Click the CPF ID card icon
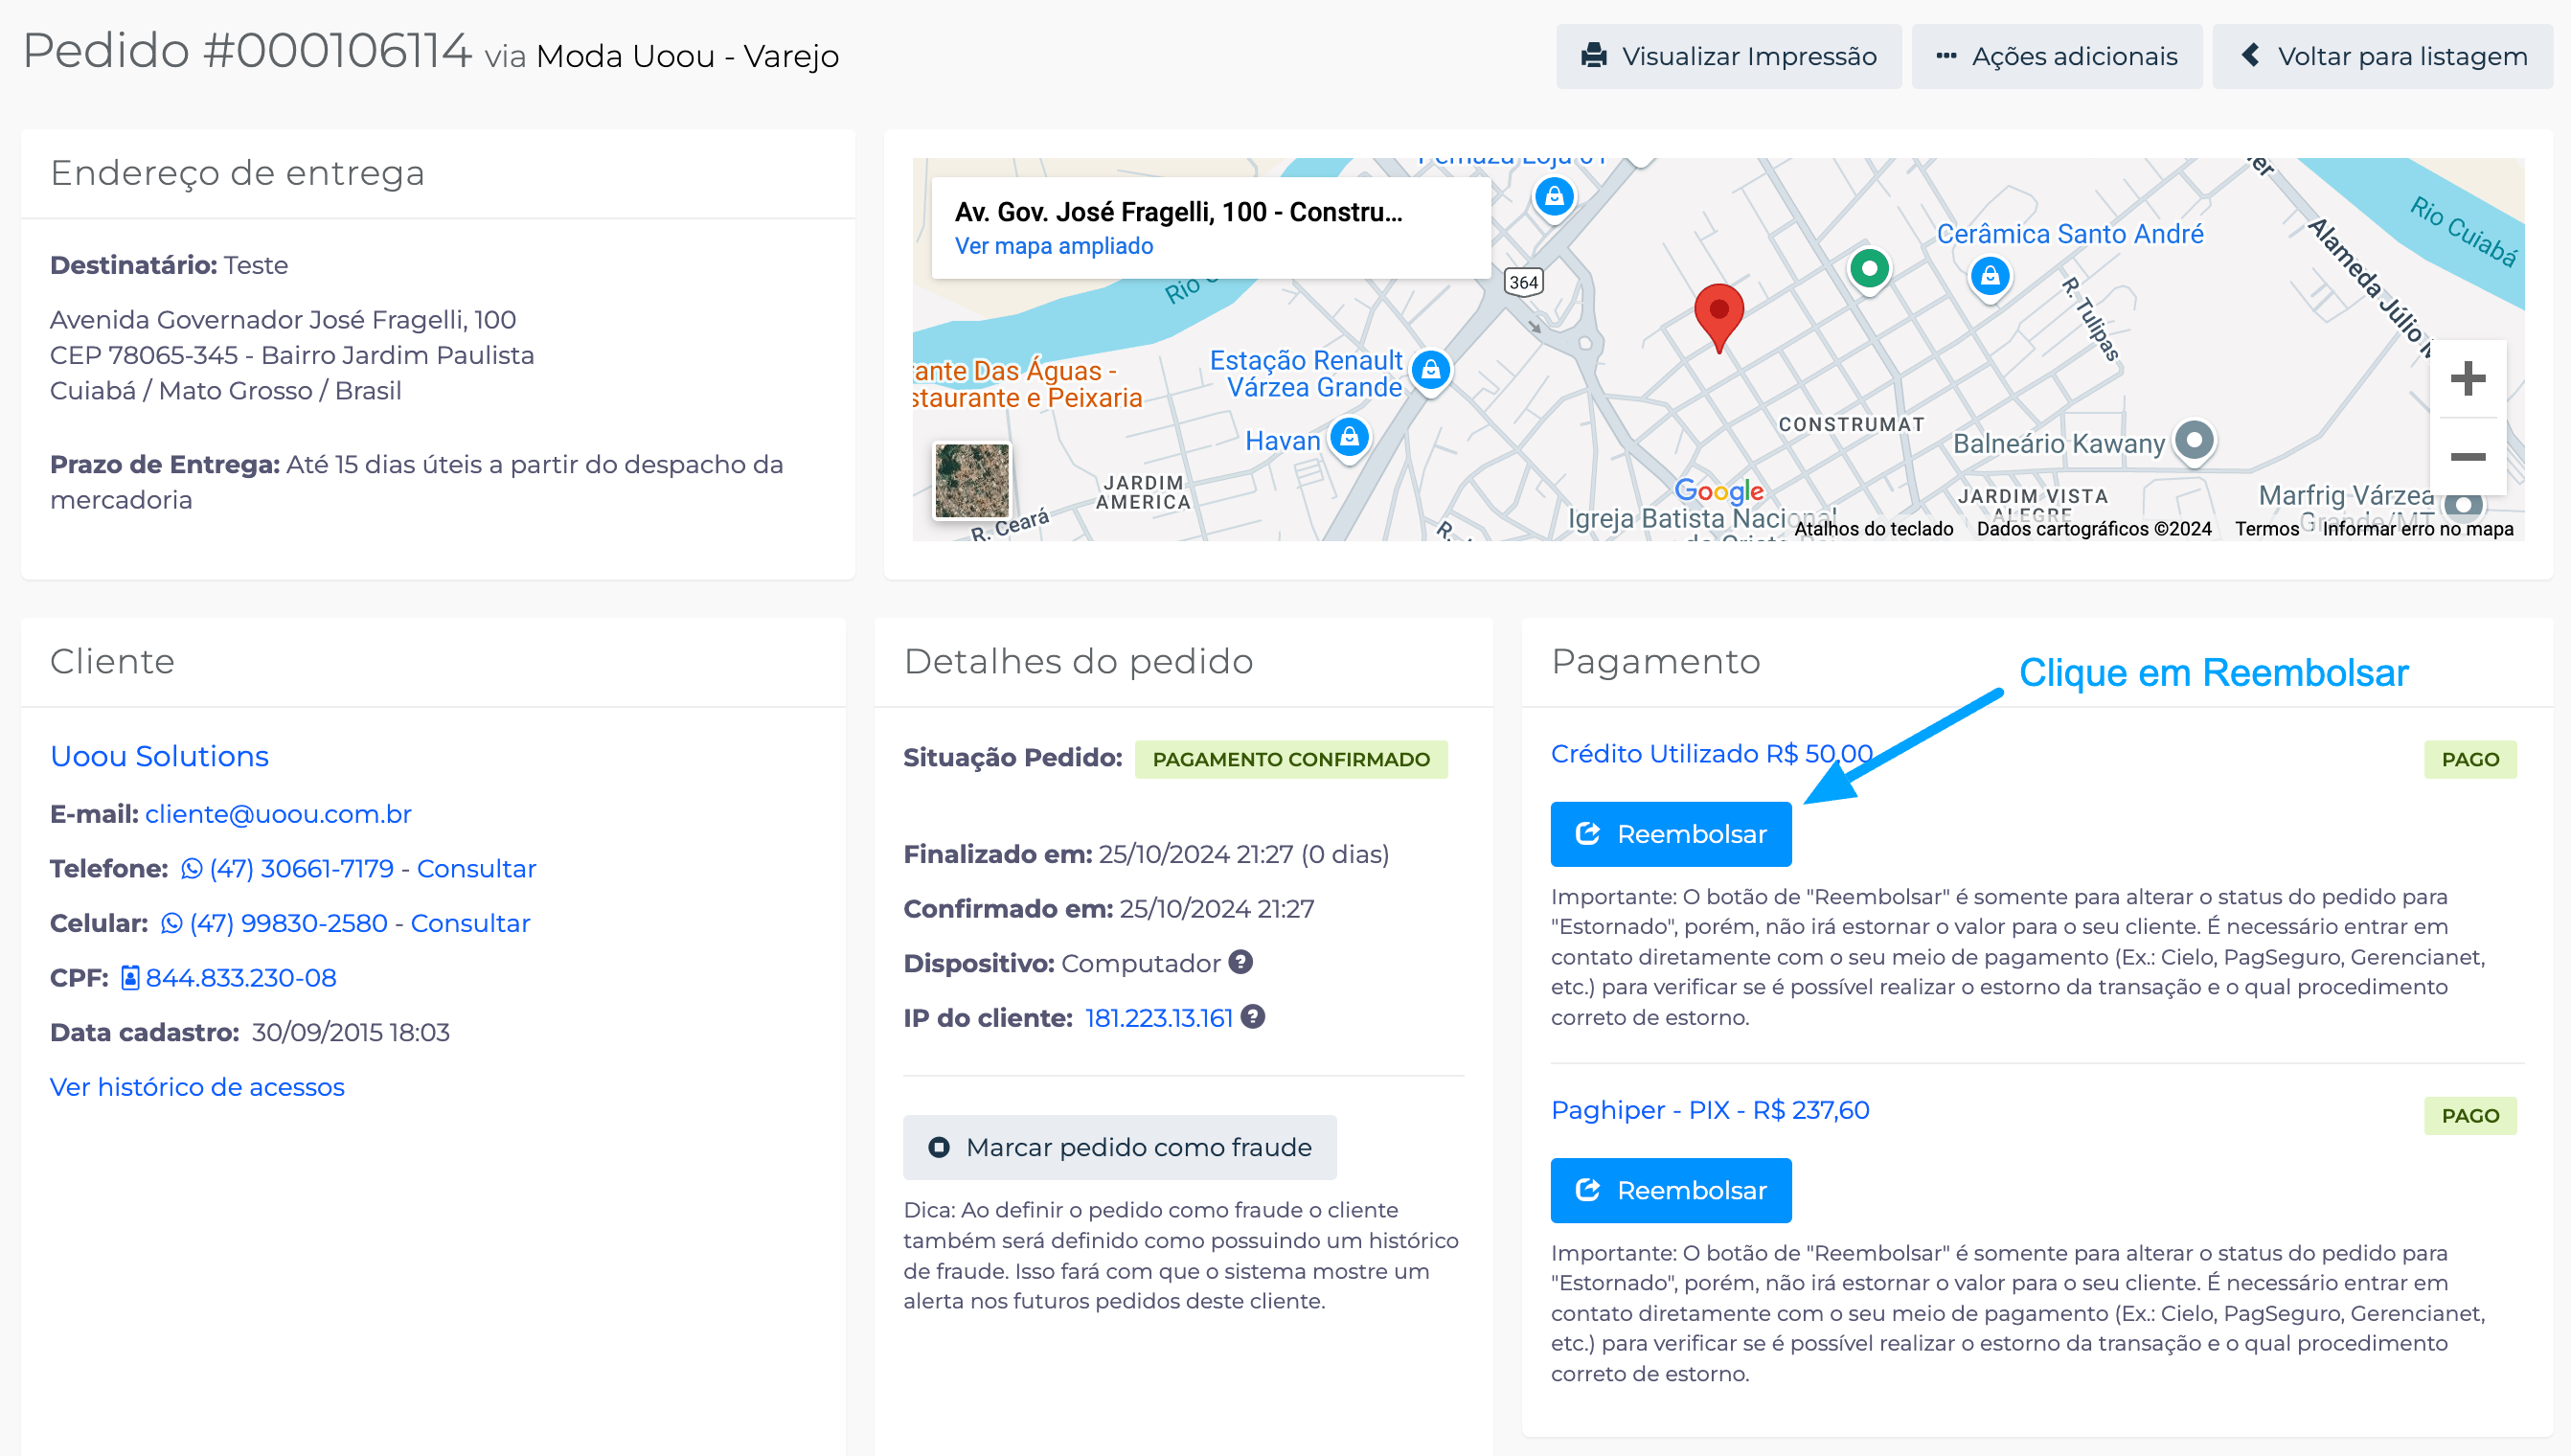 pos(130,978)
